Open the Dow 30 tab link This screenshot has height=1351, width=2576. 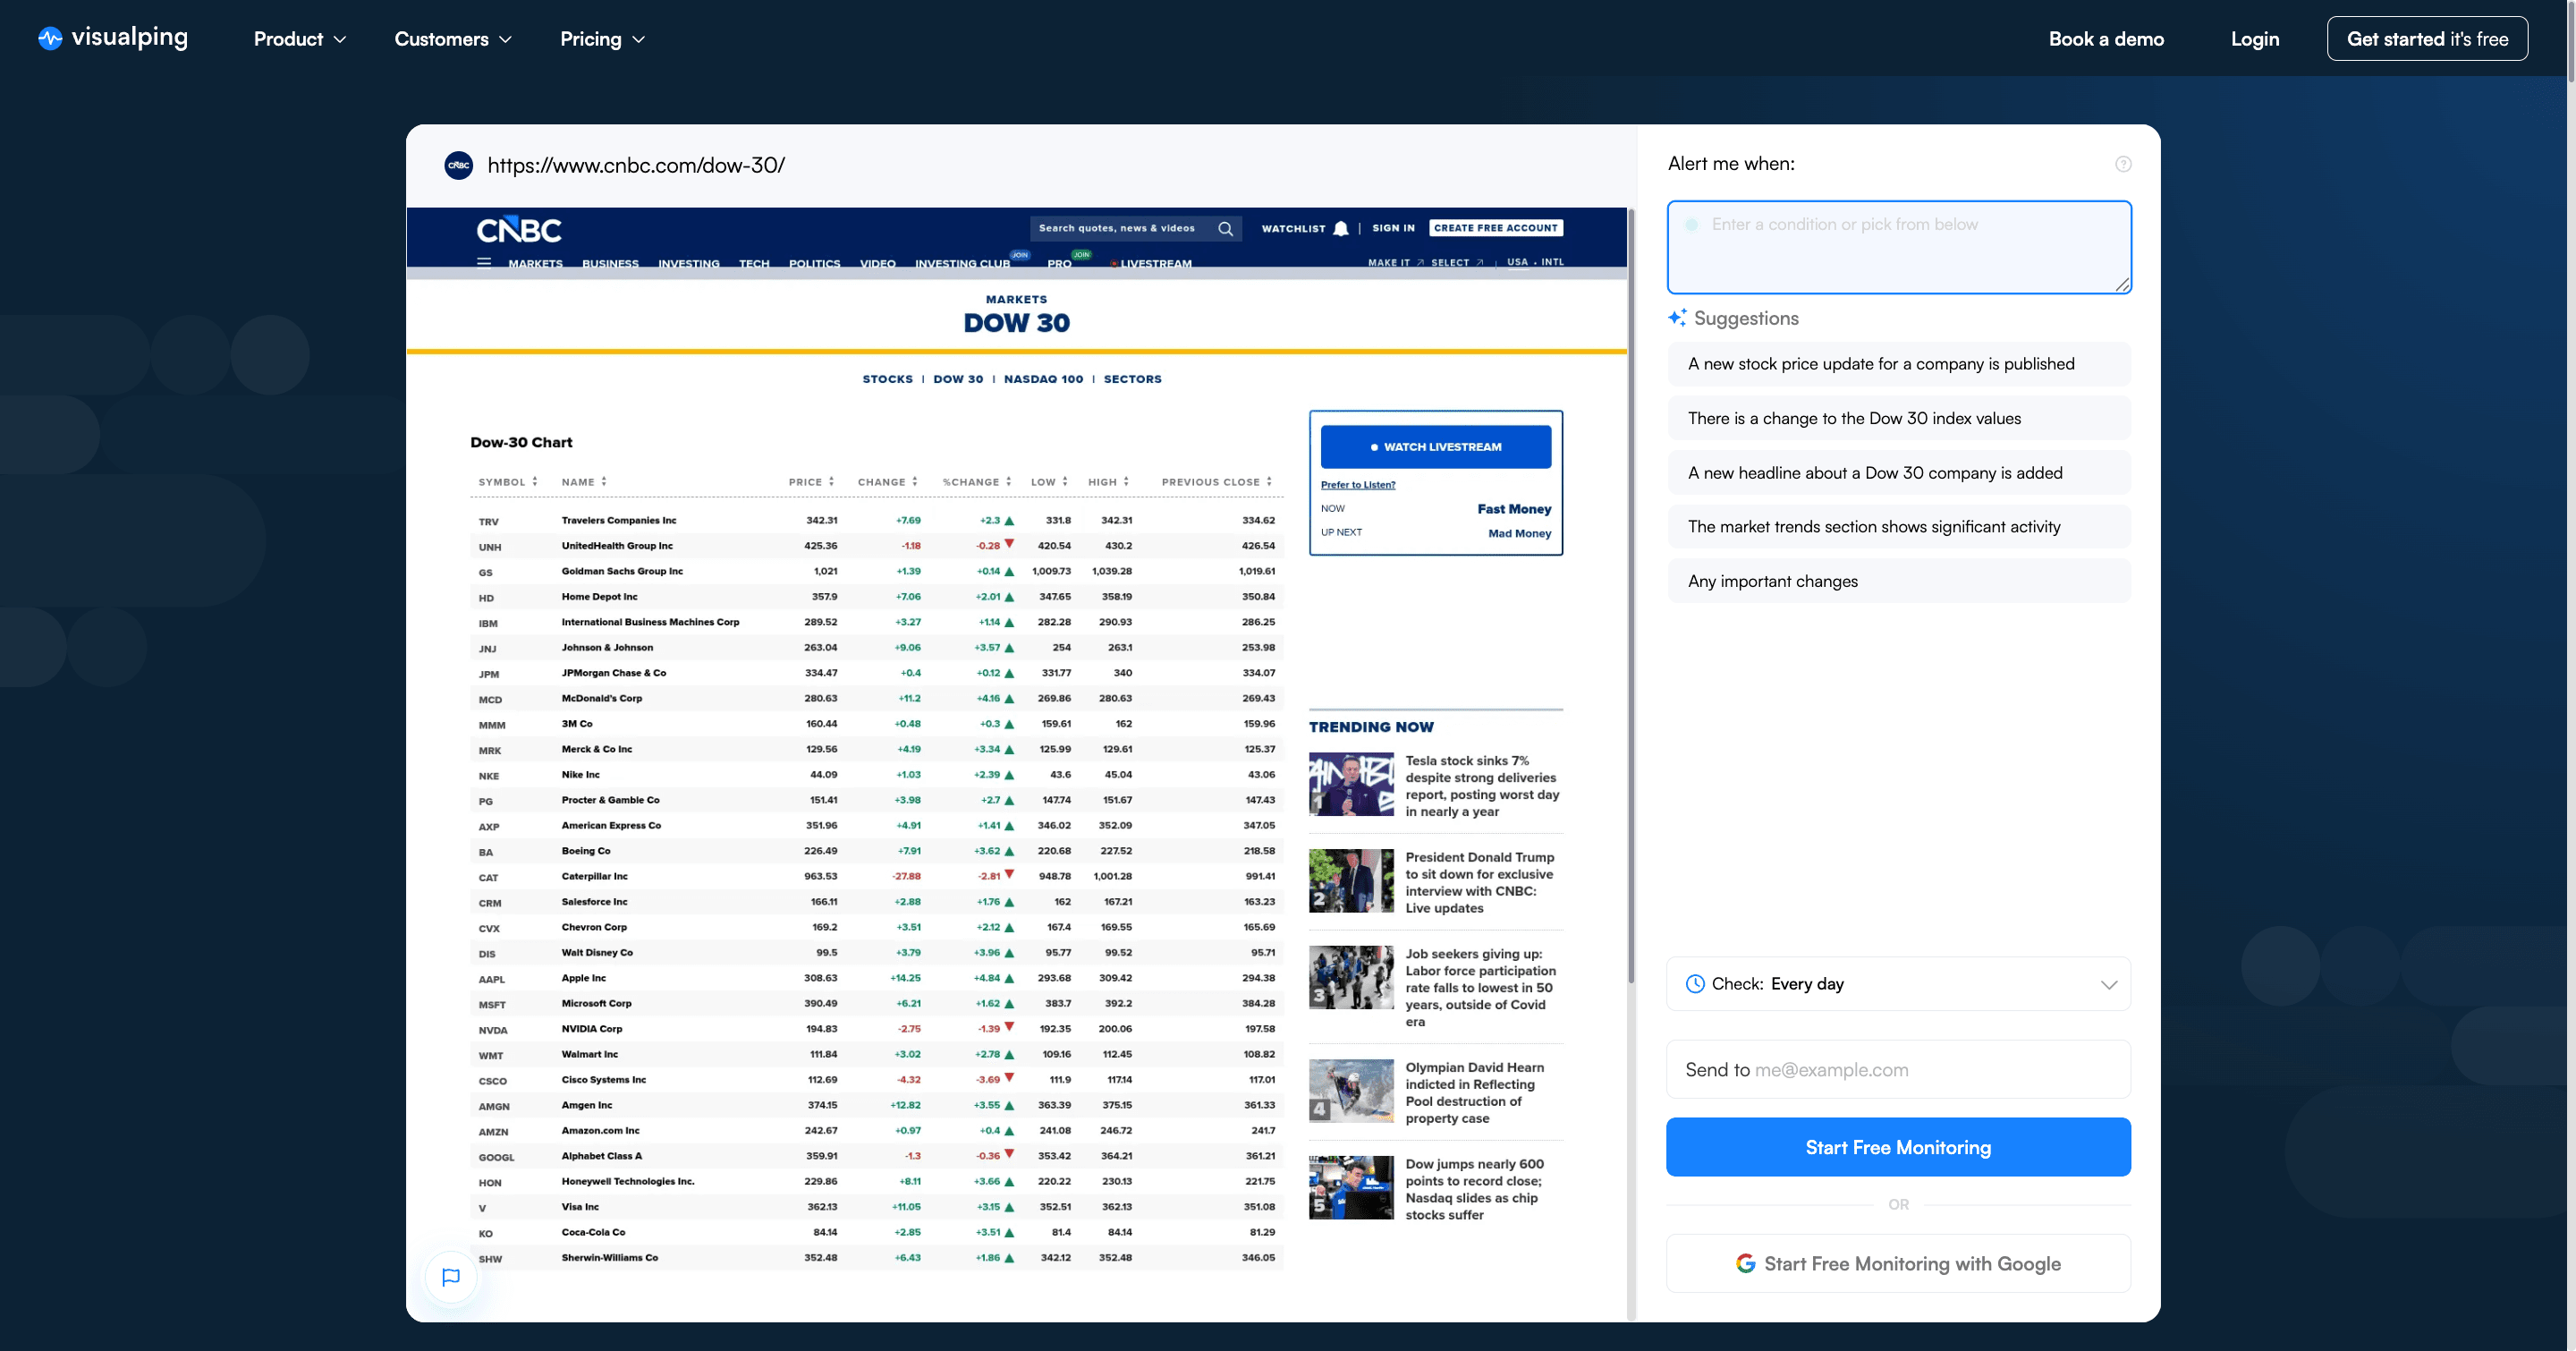point(958,379)
